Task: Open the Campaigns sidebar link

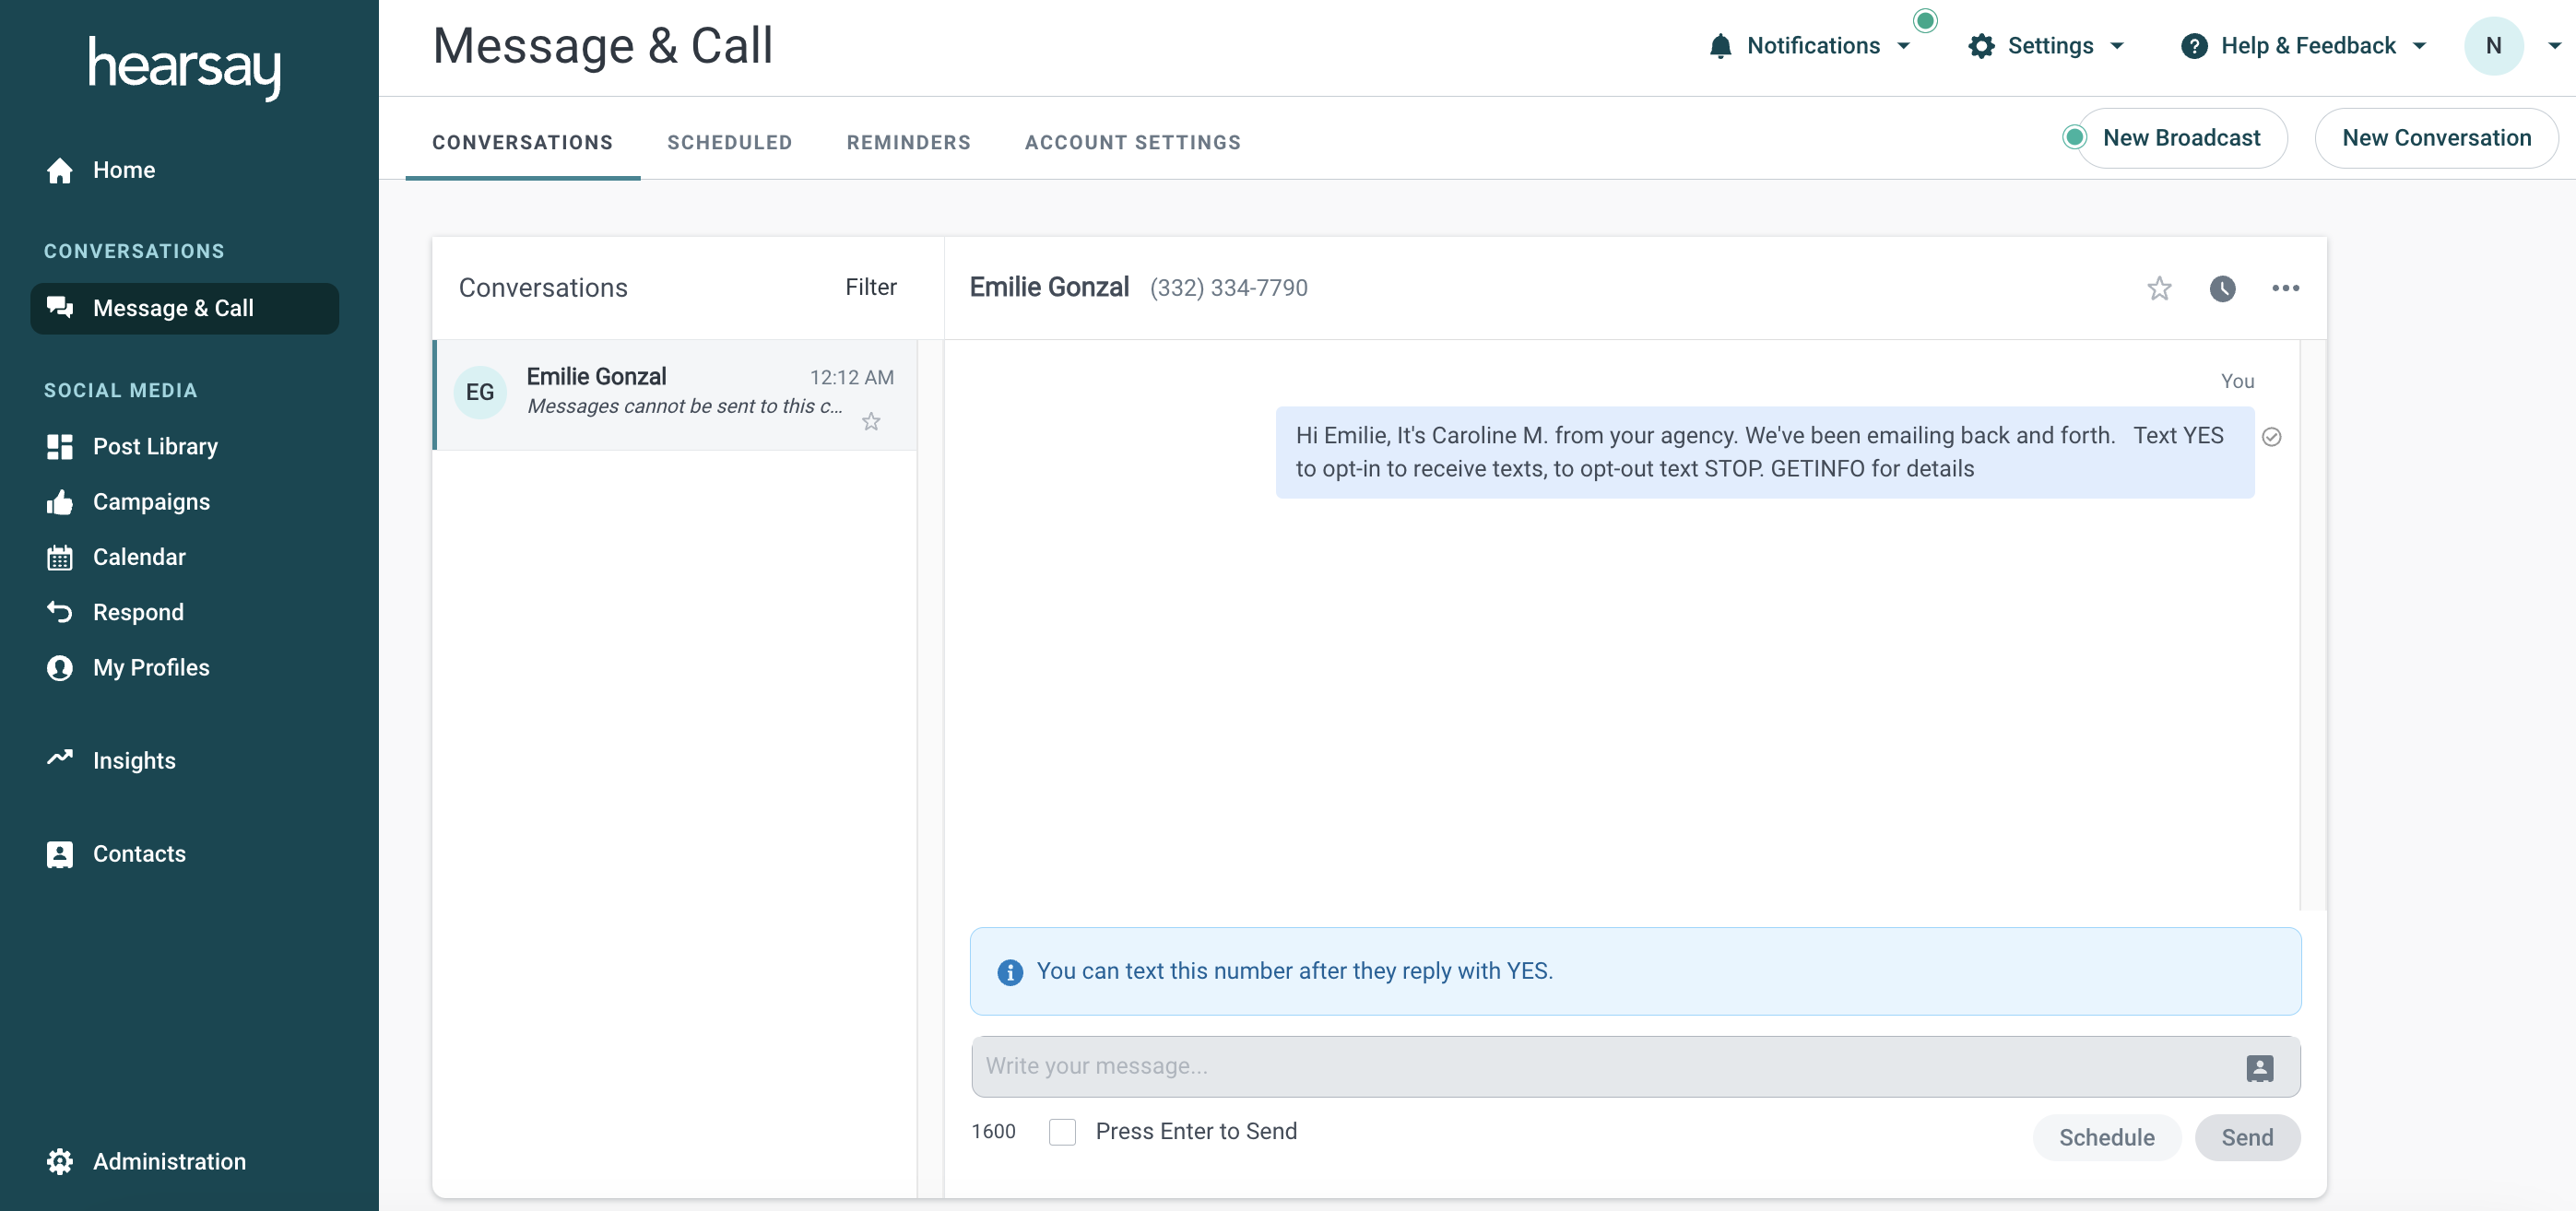Action: click(151, 502)
